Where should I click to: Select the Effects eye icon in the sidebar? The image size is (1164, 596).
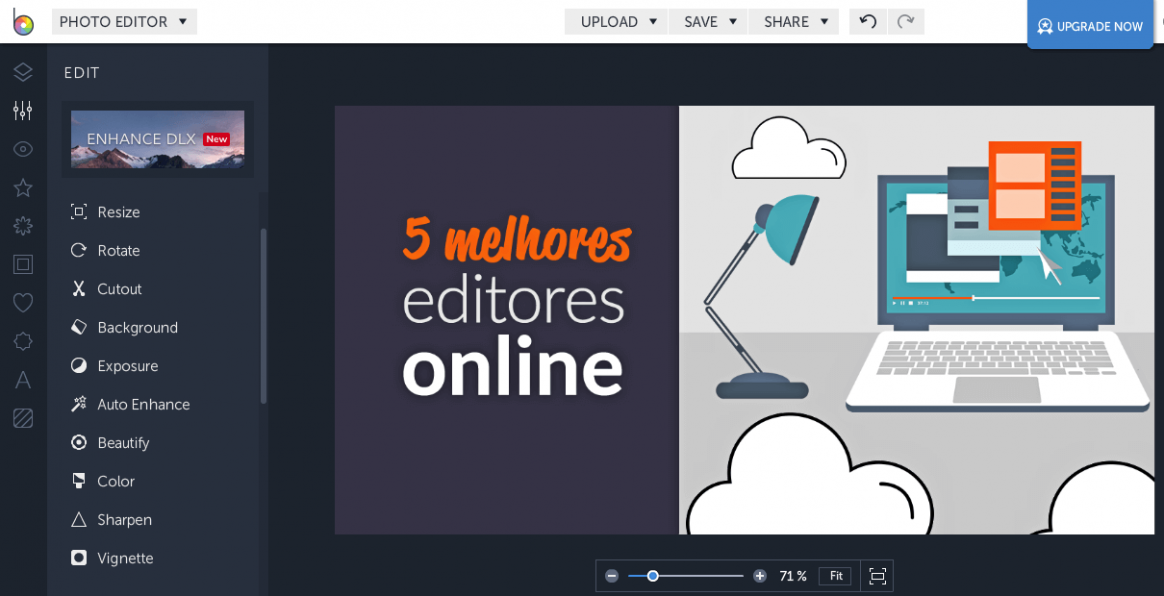pos(22,149)
